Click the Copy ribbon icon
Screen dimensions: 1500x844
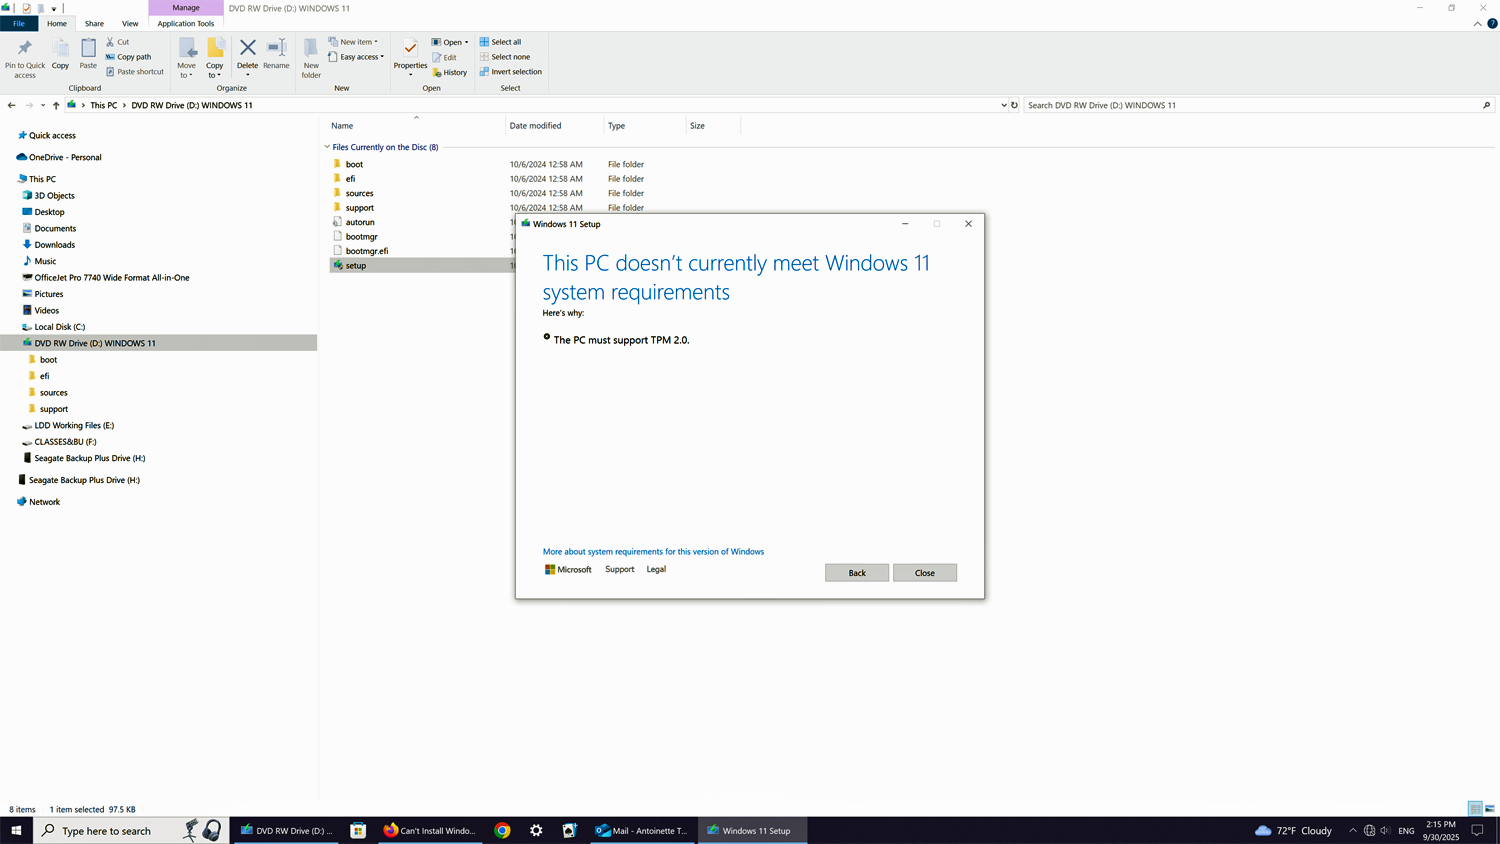[60, 55]
